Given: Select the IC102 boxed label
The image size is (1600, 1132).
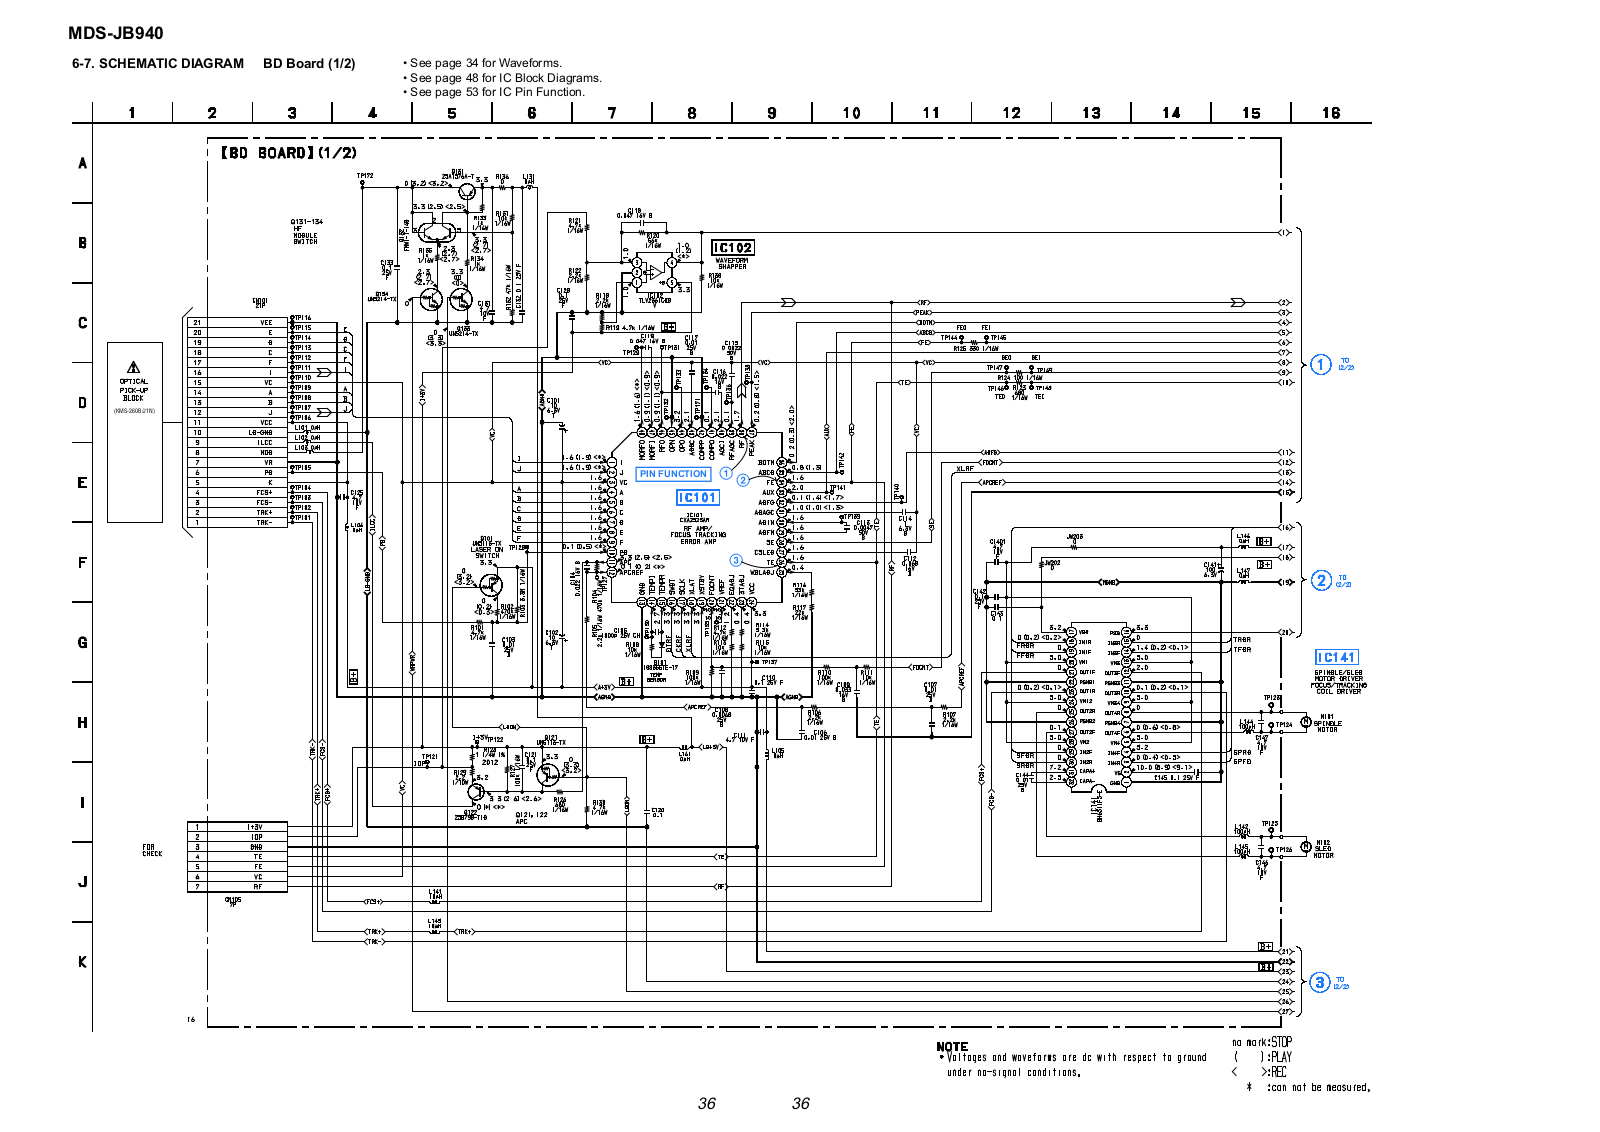Looking at the screenshot, I should coord(732,247).
